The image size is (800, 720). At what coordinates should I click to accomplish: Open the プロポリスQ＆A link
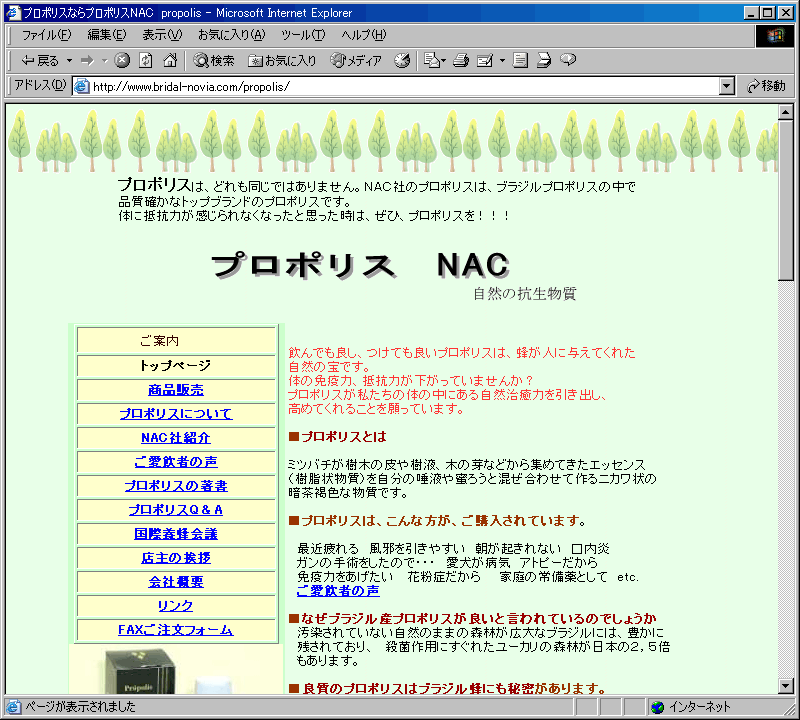coord(176,510)
